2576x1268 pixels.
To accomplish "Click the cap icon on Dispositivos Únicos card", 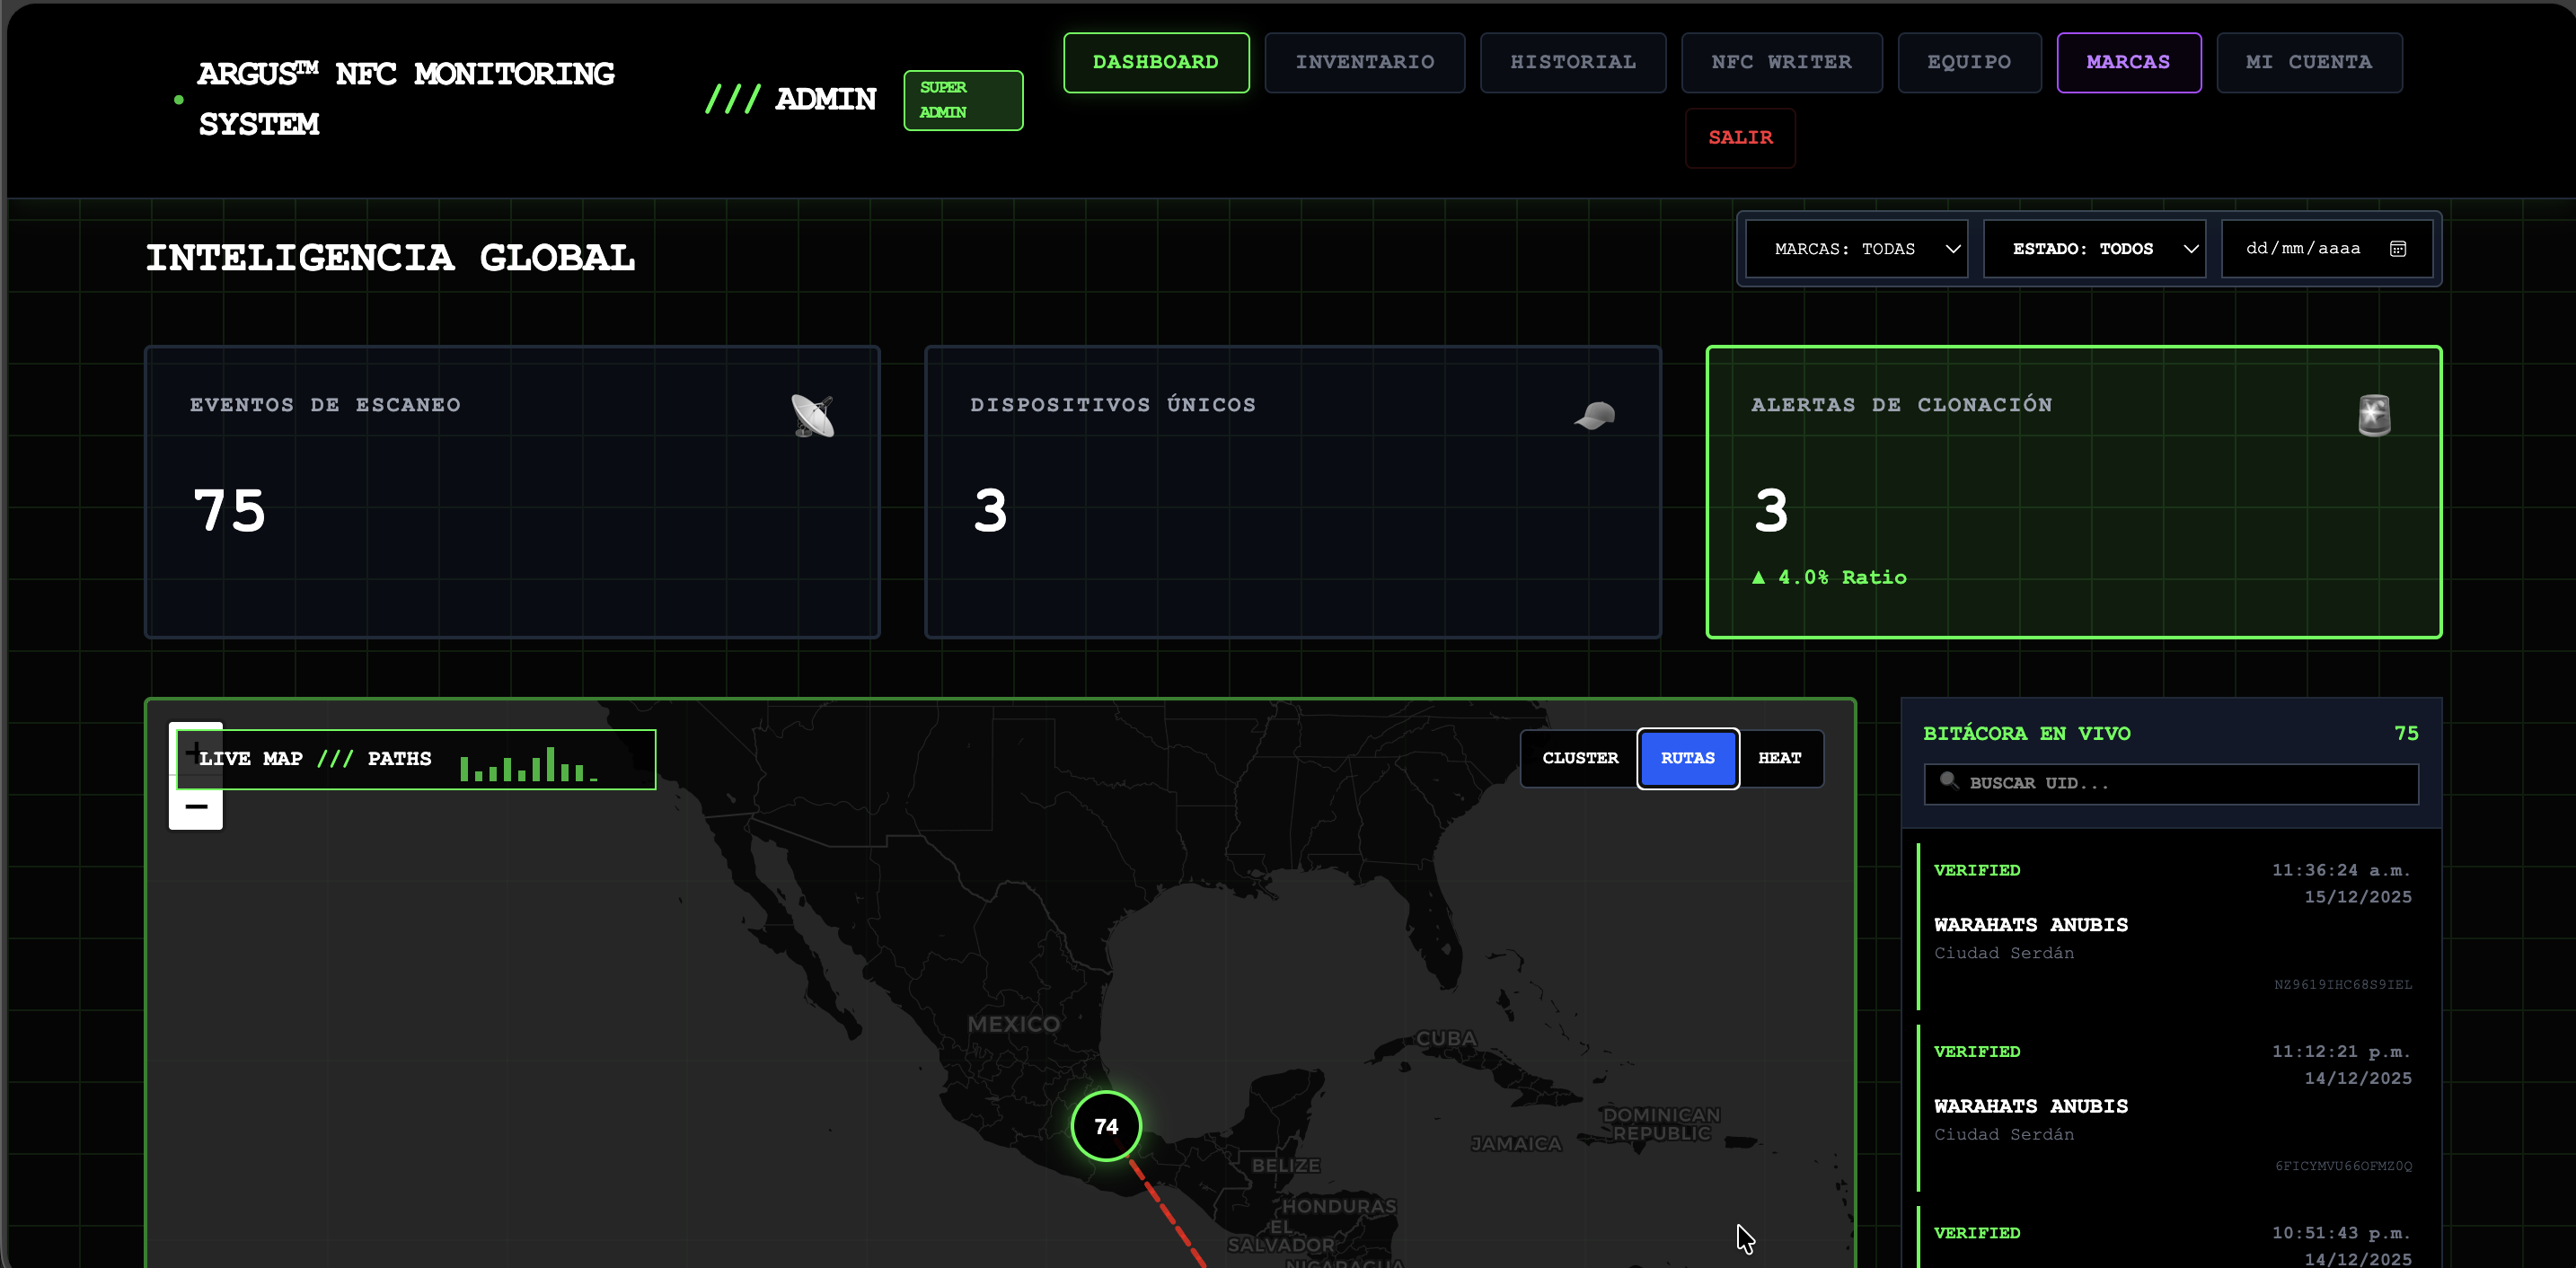I will click(1594, 414).
